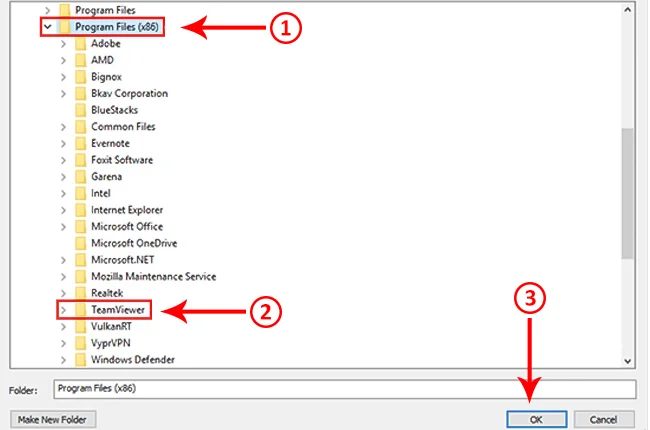Click the Microsoft OneDrive folder icon
The width and height of the screenshot is (650, 430).
coord(80,243)
